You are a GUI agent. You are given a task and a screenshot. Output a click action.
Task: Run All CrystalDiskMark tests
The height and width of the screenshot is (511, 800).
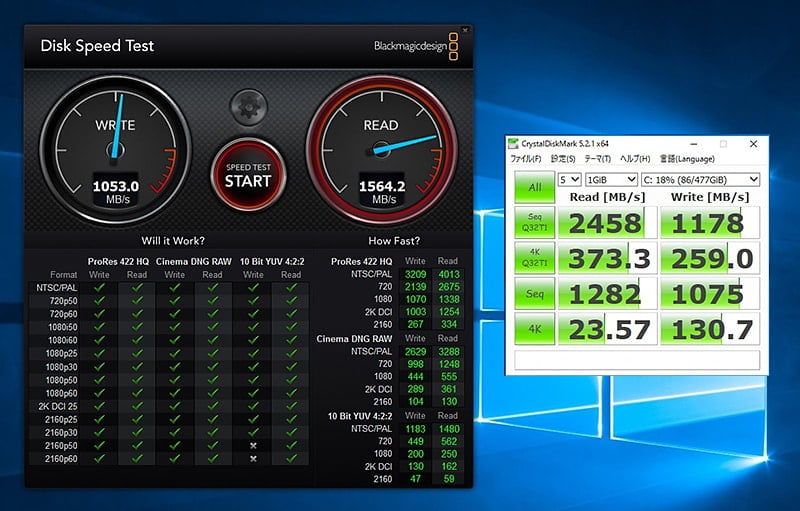point(535,187)
